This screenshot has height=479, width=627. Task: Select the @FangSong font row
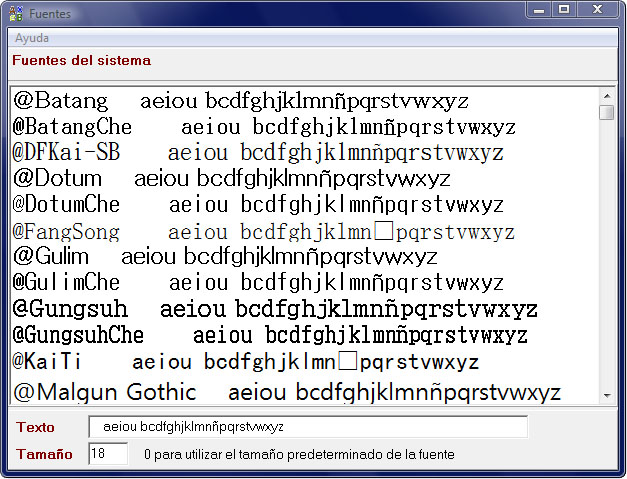point(305,232)
